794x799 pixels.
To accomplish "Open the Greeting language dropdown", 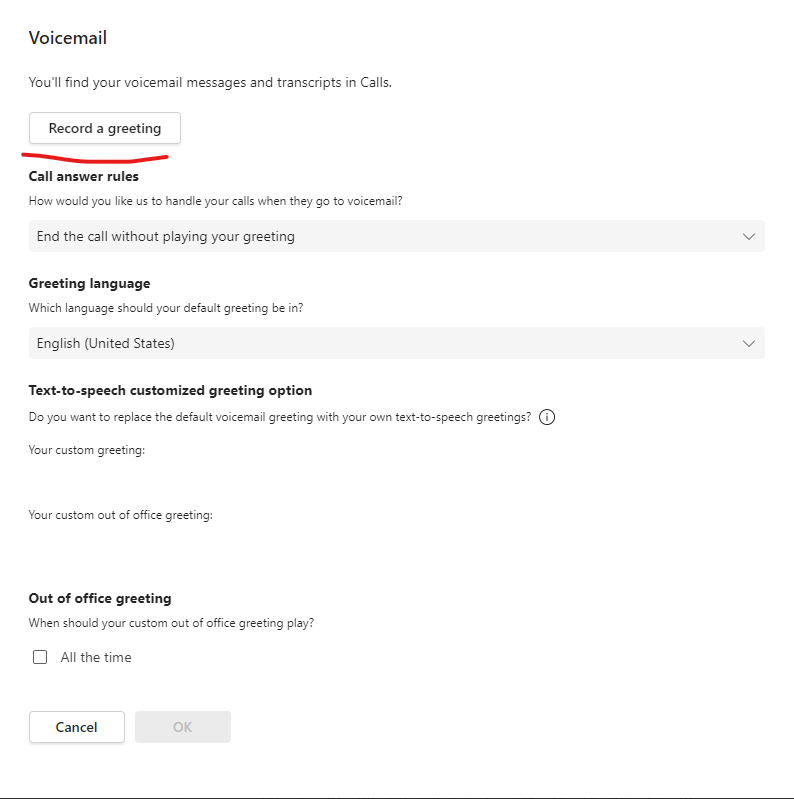I will tap(396, 343).
